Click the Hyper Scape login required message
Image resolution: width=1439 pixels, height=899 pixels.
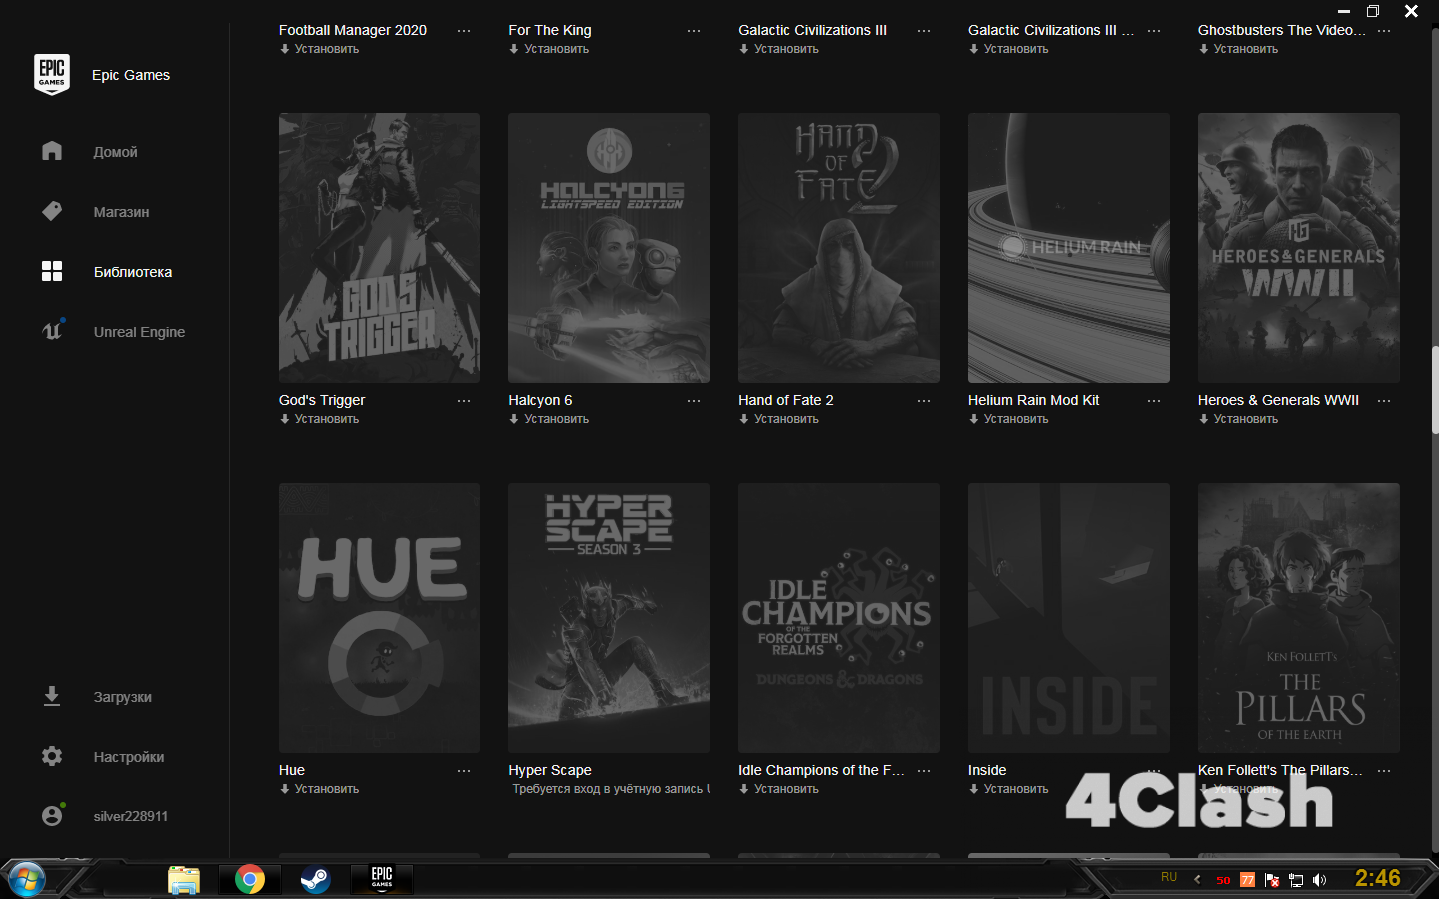(x=611, y=789)
